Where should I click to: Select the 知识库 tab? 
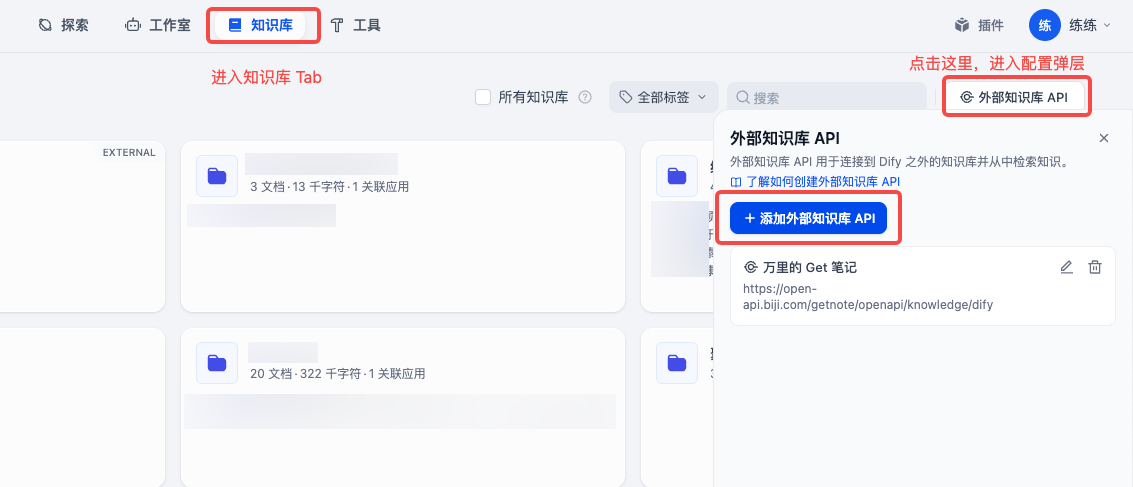click(x=261, y=25)
